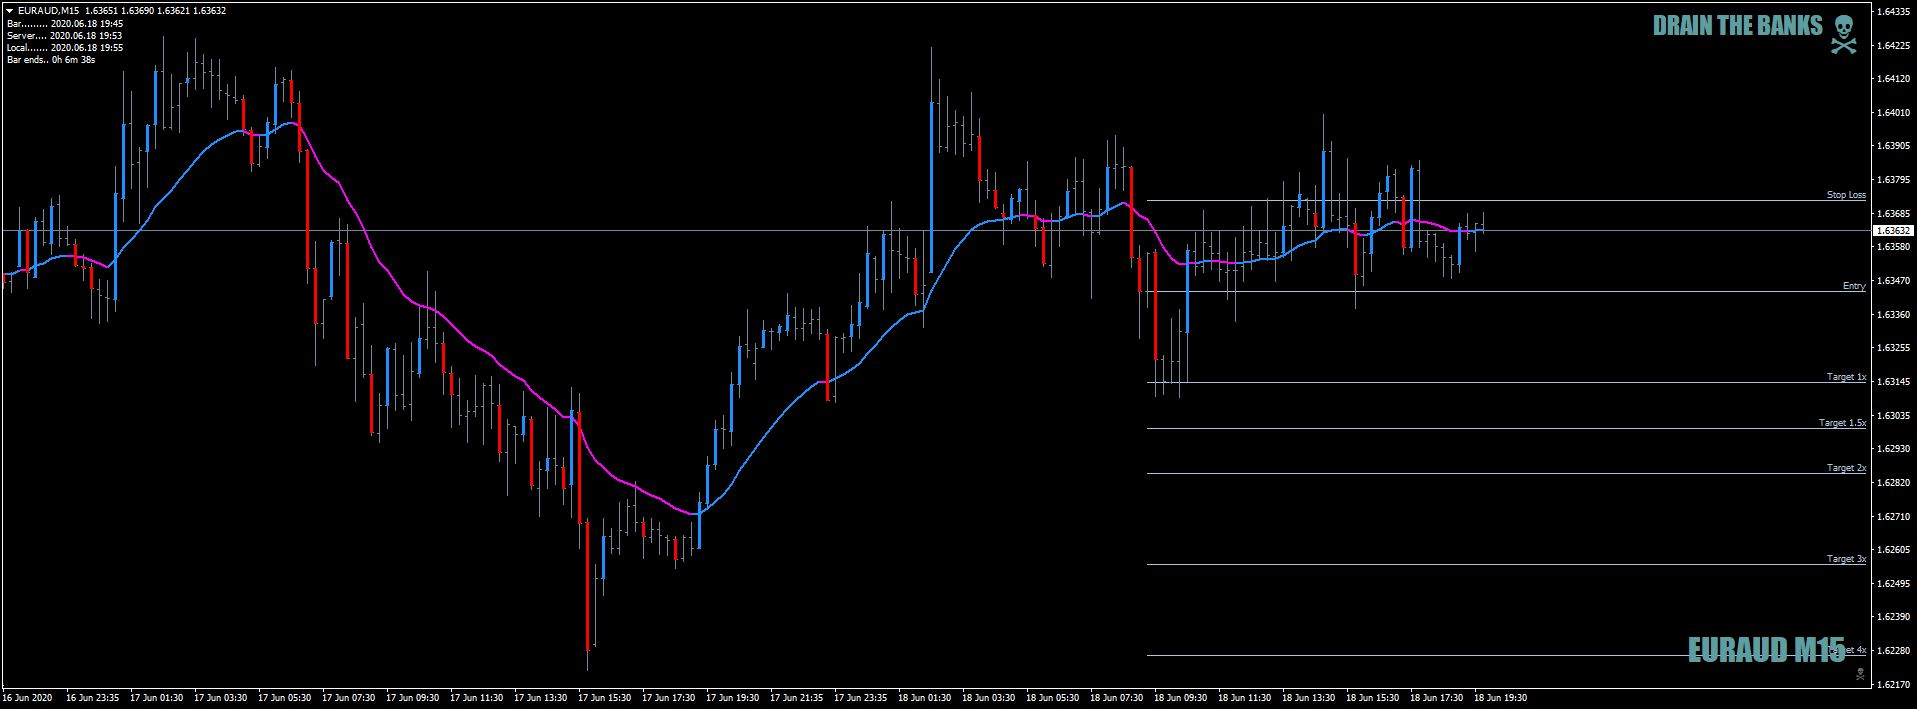The height and width of the screenshot is (709, 1917).
Task: Click the 'Server.... 2020.06.18 19:53' info line
Action: 64,35
